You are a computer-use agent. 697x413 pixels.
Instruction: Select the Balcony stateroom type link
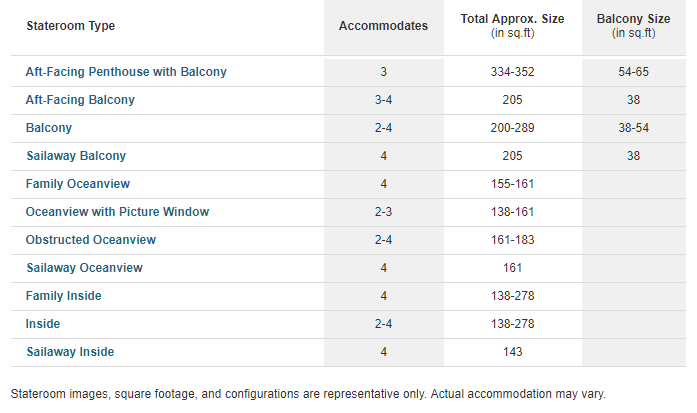click(49, 128)
